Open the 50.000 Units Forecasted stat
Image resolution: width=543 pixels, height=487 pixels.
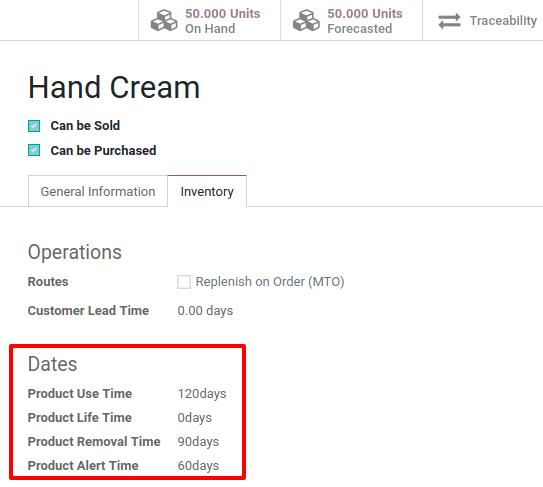point(351,20)
